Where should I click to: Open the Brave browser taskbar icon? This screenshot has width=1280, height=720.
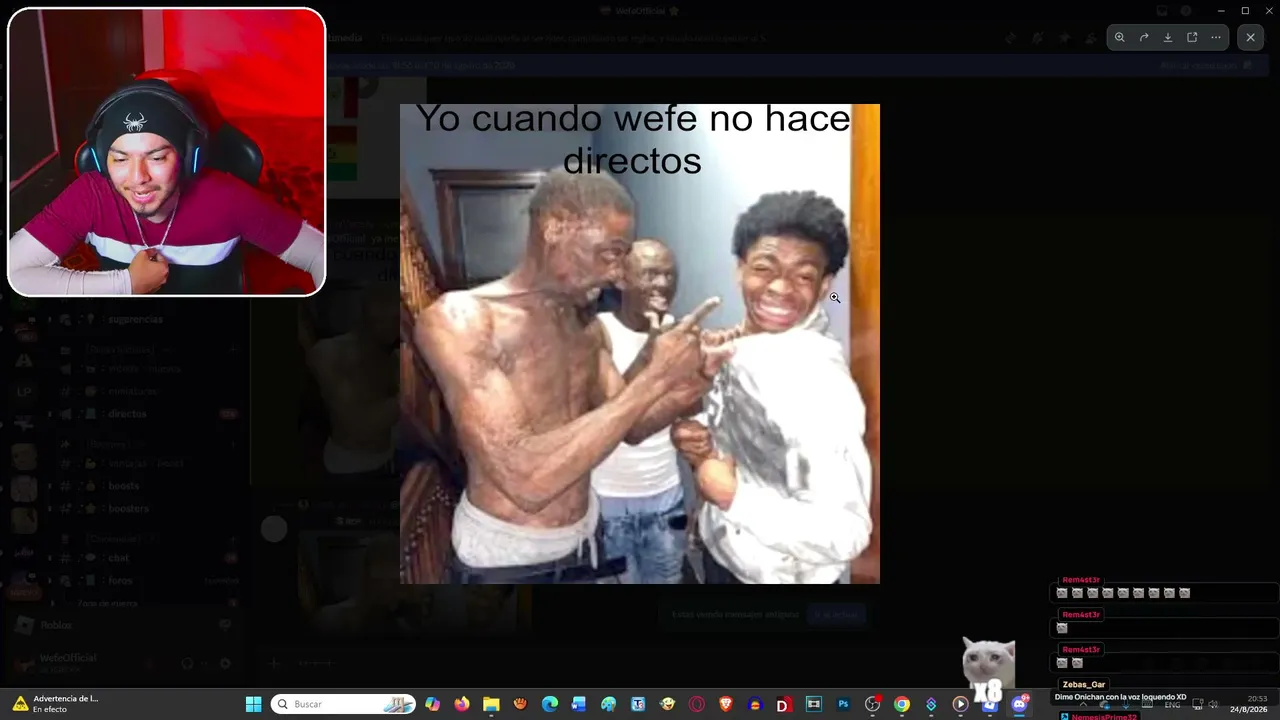[726, 704]
